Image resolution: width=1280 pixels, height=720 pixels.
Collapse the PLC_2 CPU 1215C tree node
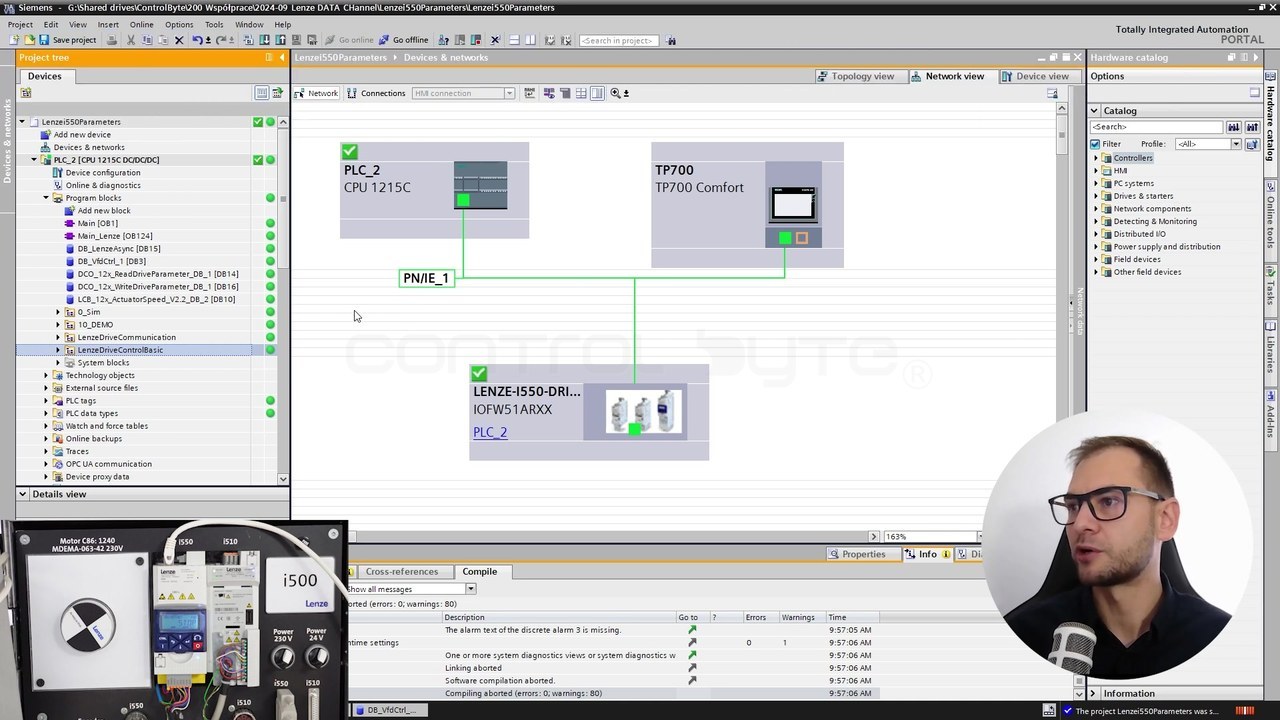(34, 160)
